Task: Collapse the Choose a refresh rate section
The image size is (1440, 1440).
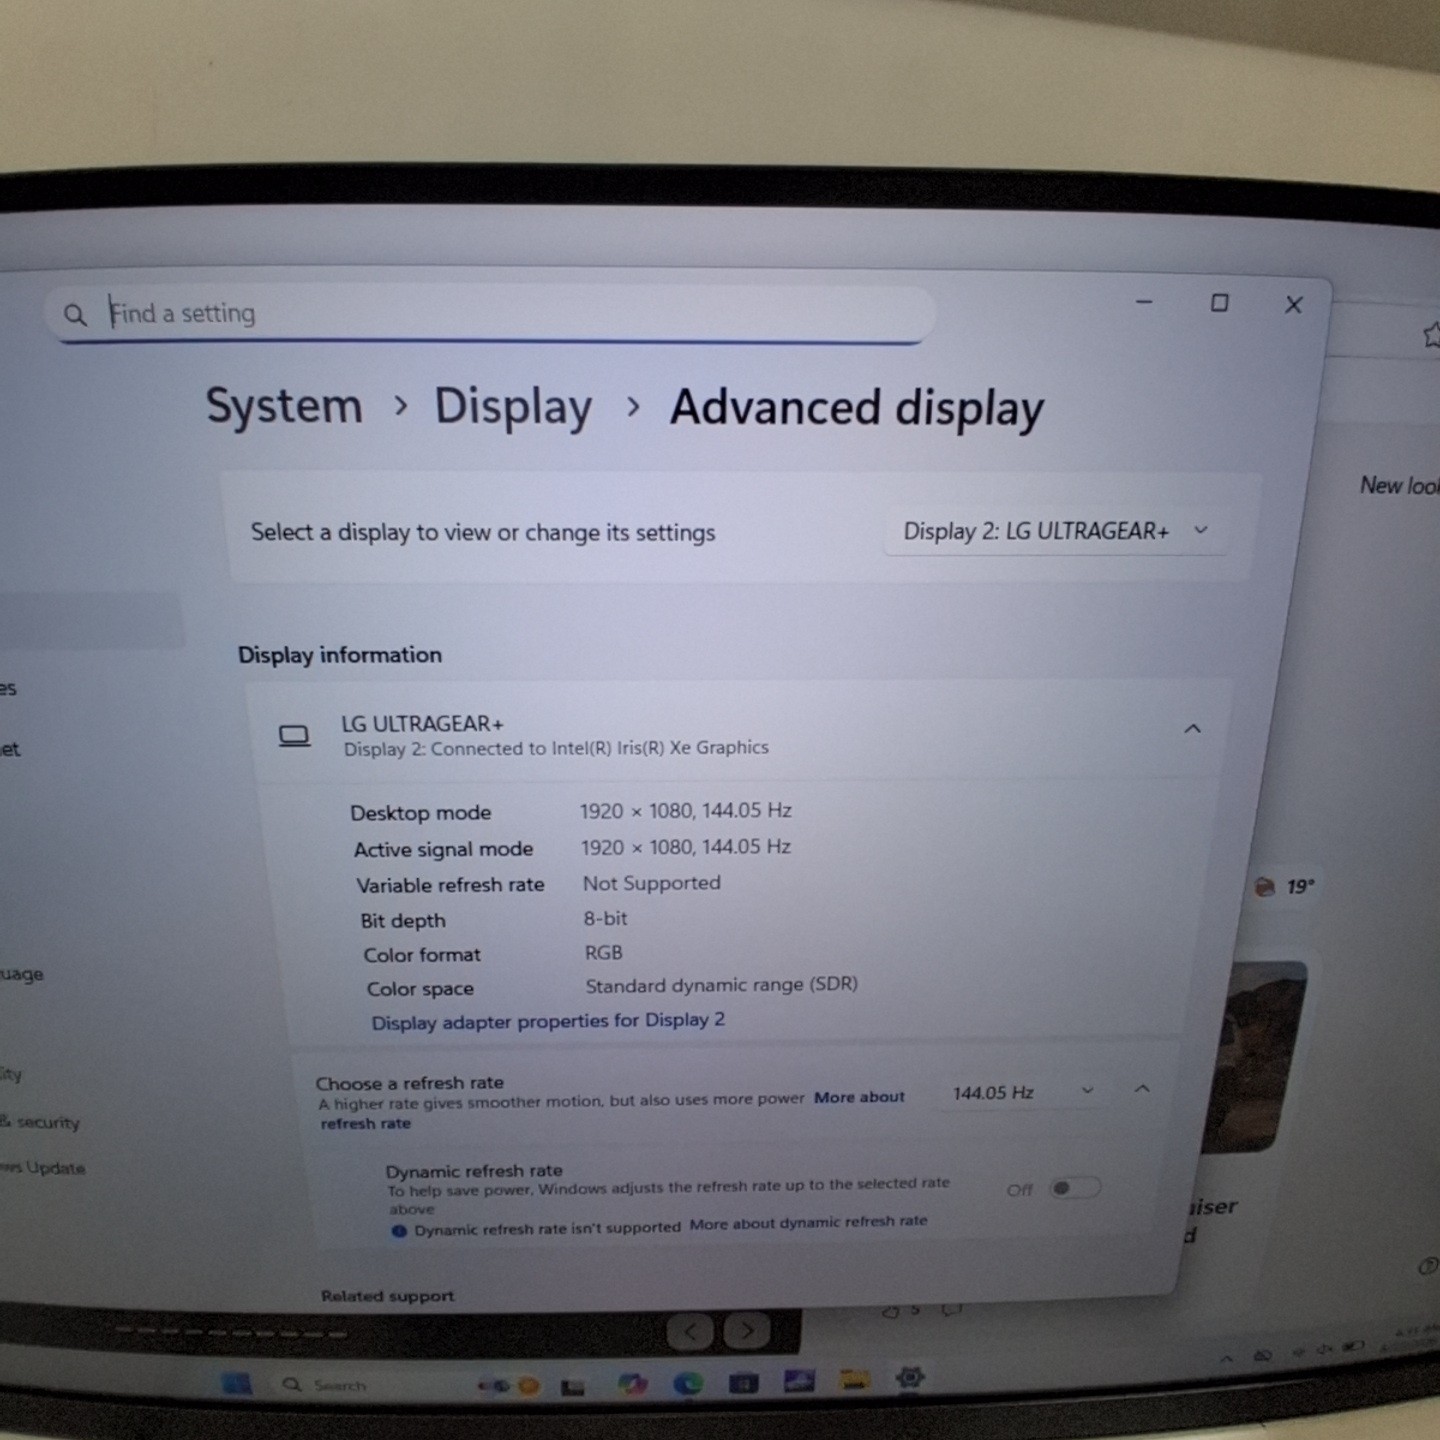Action: pos(1142,1088)
